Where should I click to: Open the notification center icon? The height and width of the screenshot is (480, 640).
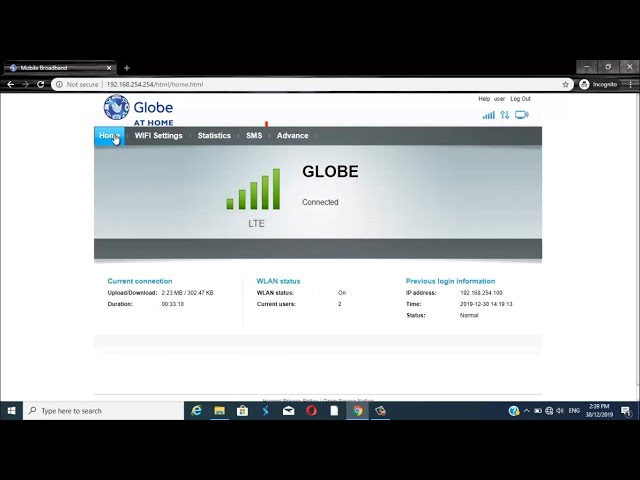(x=625, y=411)
